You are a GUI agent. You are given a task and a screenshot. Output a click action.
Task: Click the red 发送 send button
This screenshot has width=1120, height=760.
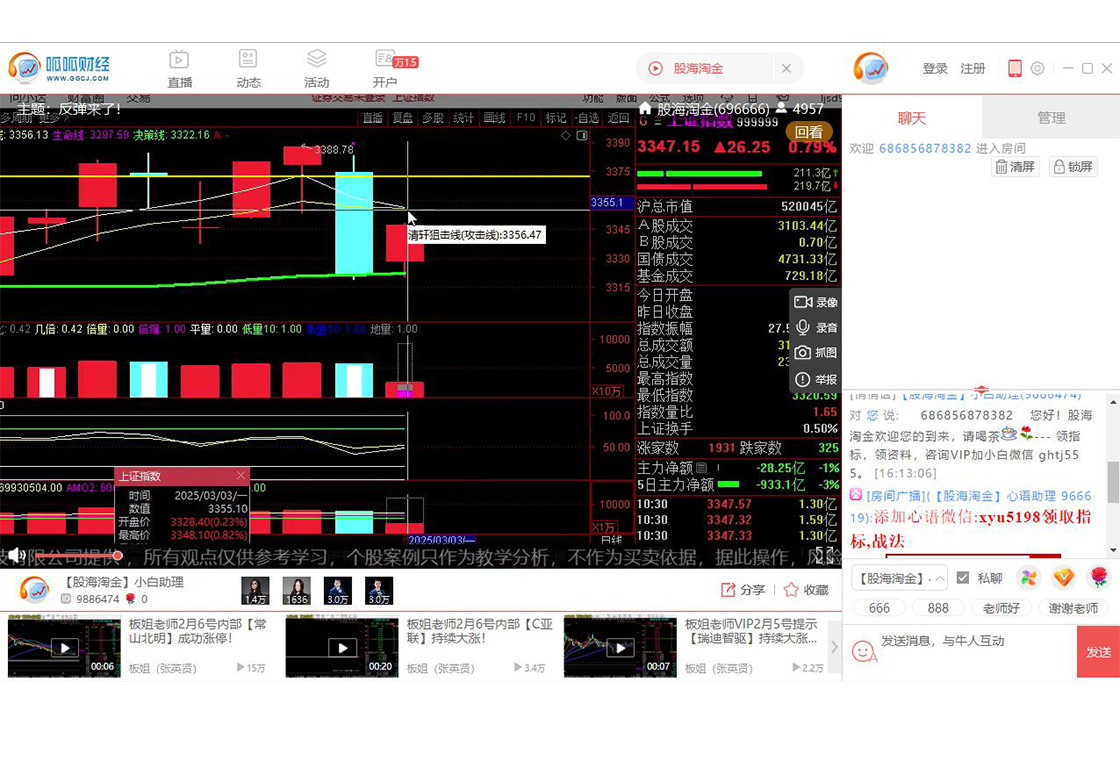coord(1099,652)
